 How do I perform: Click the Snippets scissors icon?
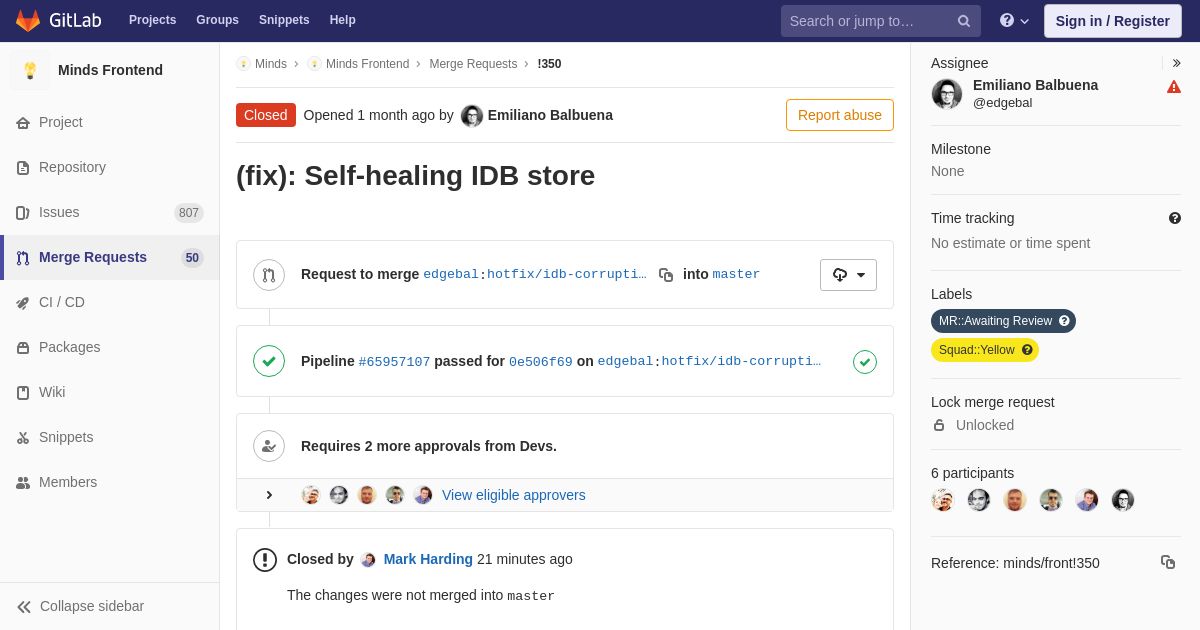23,438
